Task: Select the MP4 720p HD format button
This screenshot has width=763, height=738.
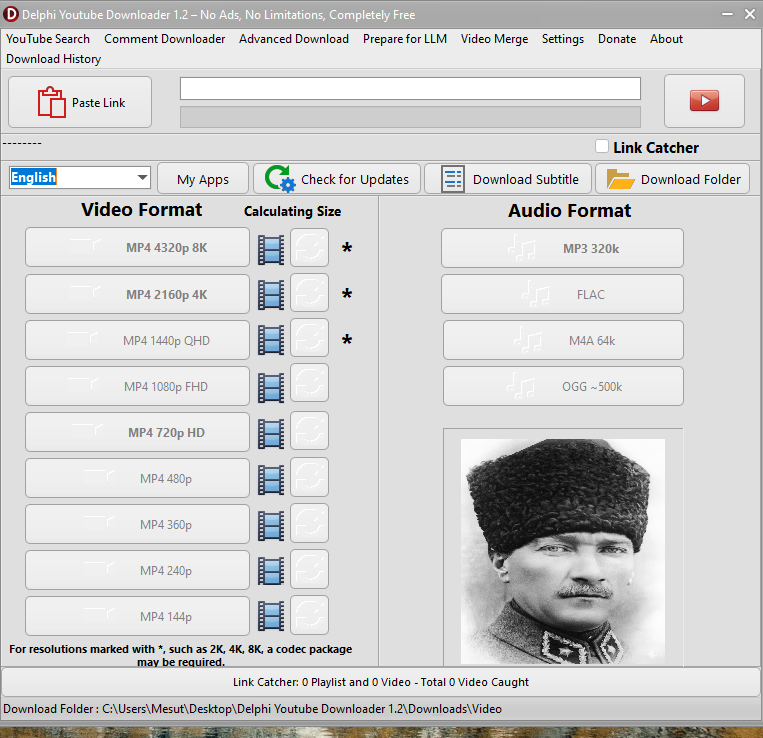Action: coord(137,432)
